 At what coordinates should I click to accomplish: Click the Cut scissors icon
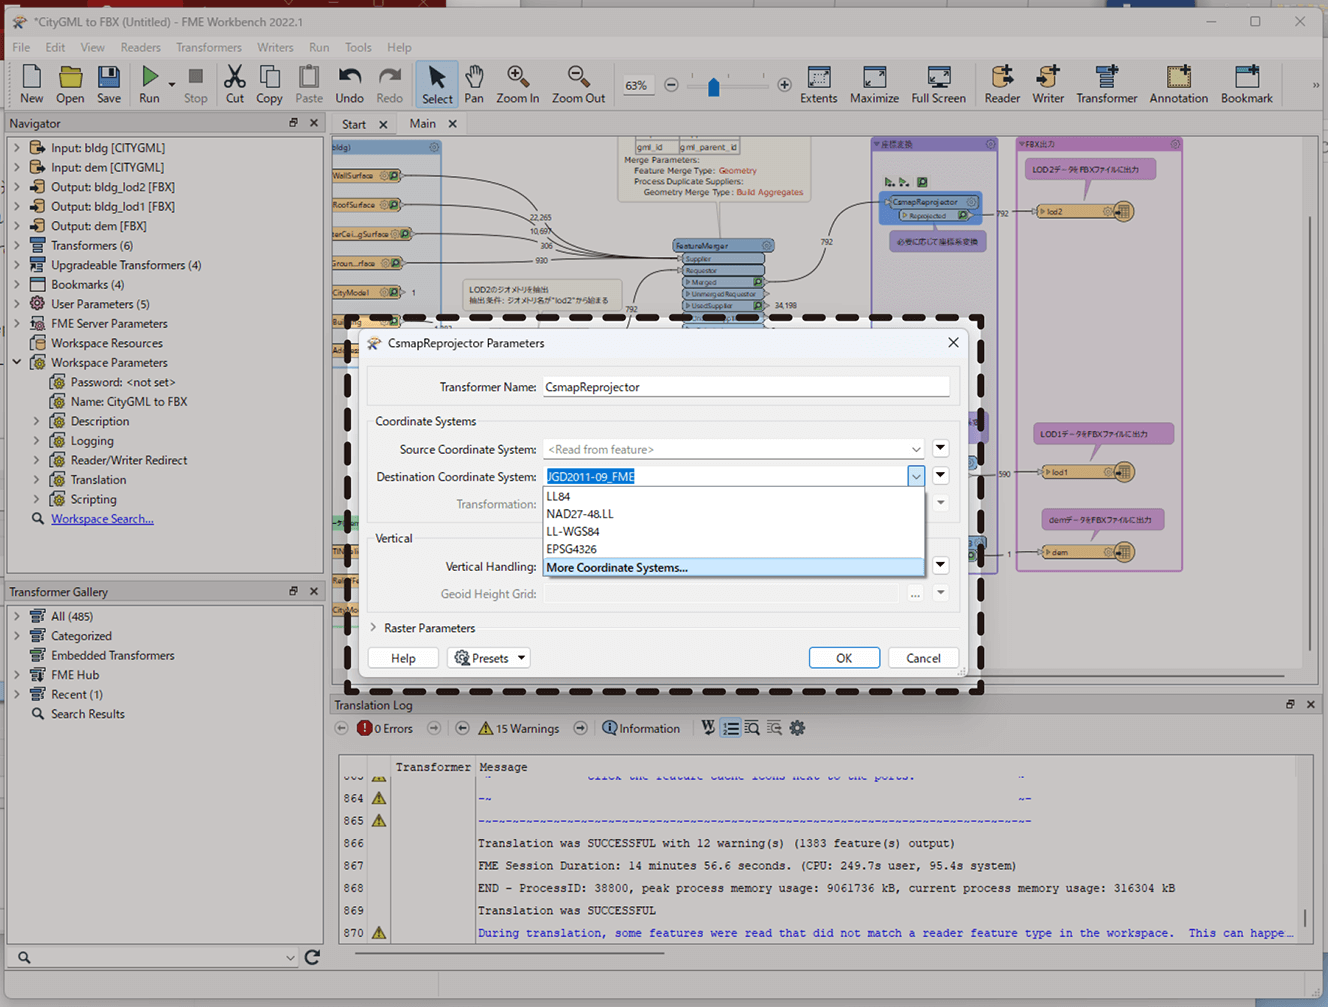235,84
